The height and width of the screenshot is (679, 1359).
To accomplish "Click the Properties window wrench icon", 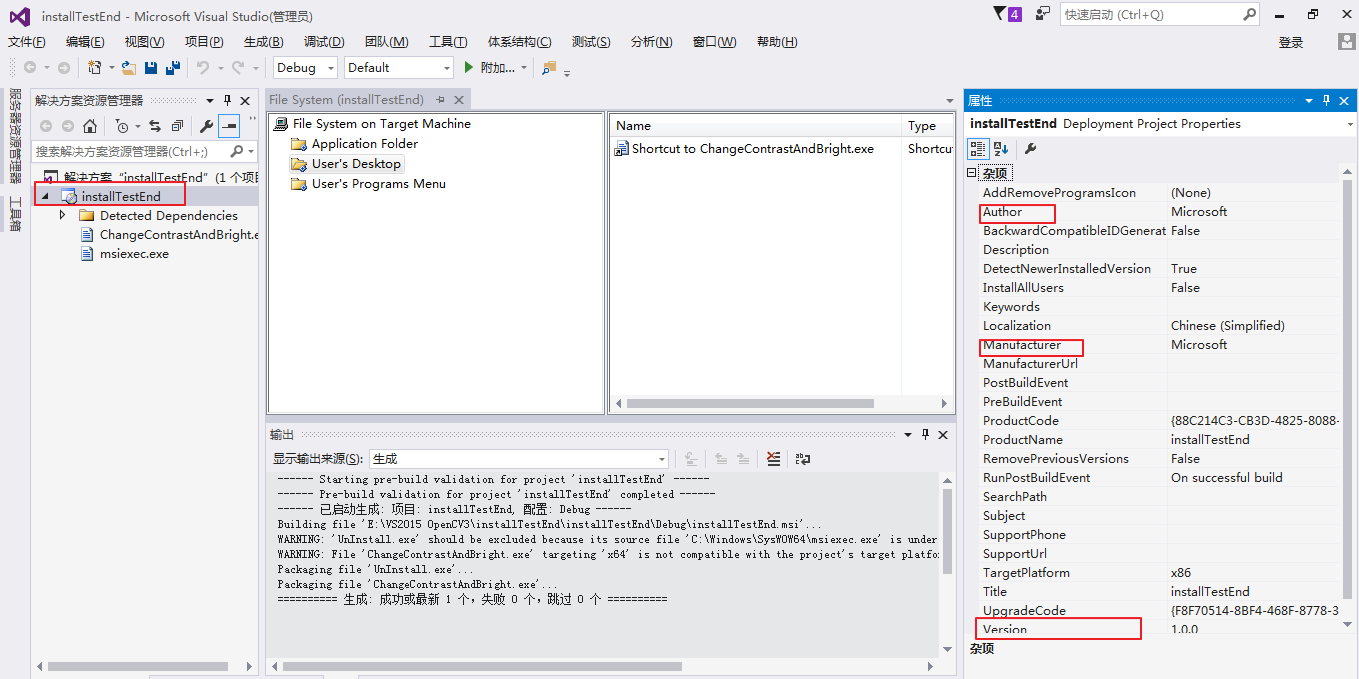I will pyautogui.click(x=1031, y=147).
